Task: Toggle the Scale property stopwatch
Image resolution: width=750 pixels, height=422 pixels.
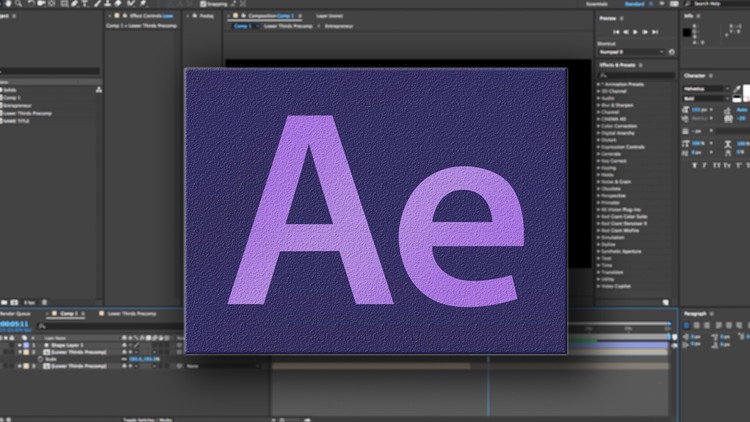Action: tap(40, 359)
